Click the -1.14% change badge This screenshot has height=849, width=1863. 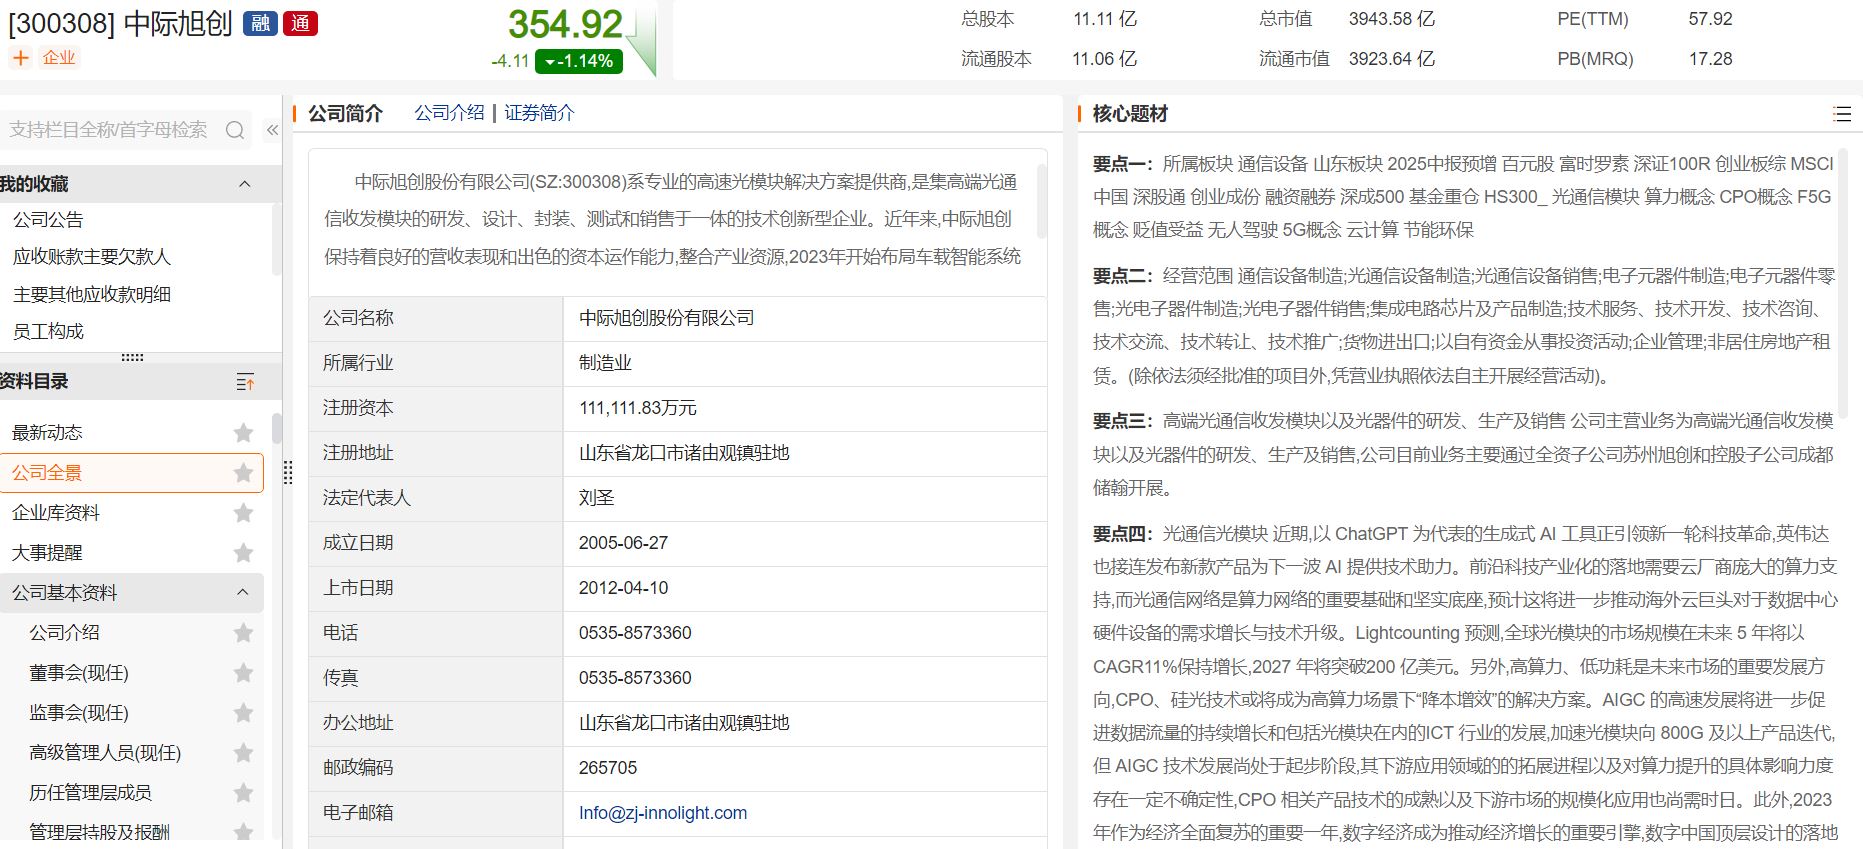click(579, 61)
